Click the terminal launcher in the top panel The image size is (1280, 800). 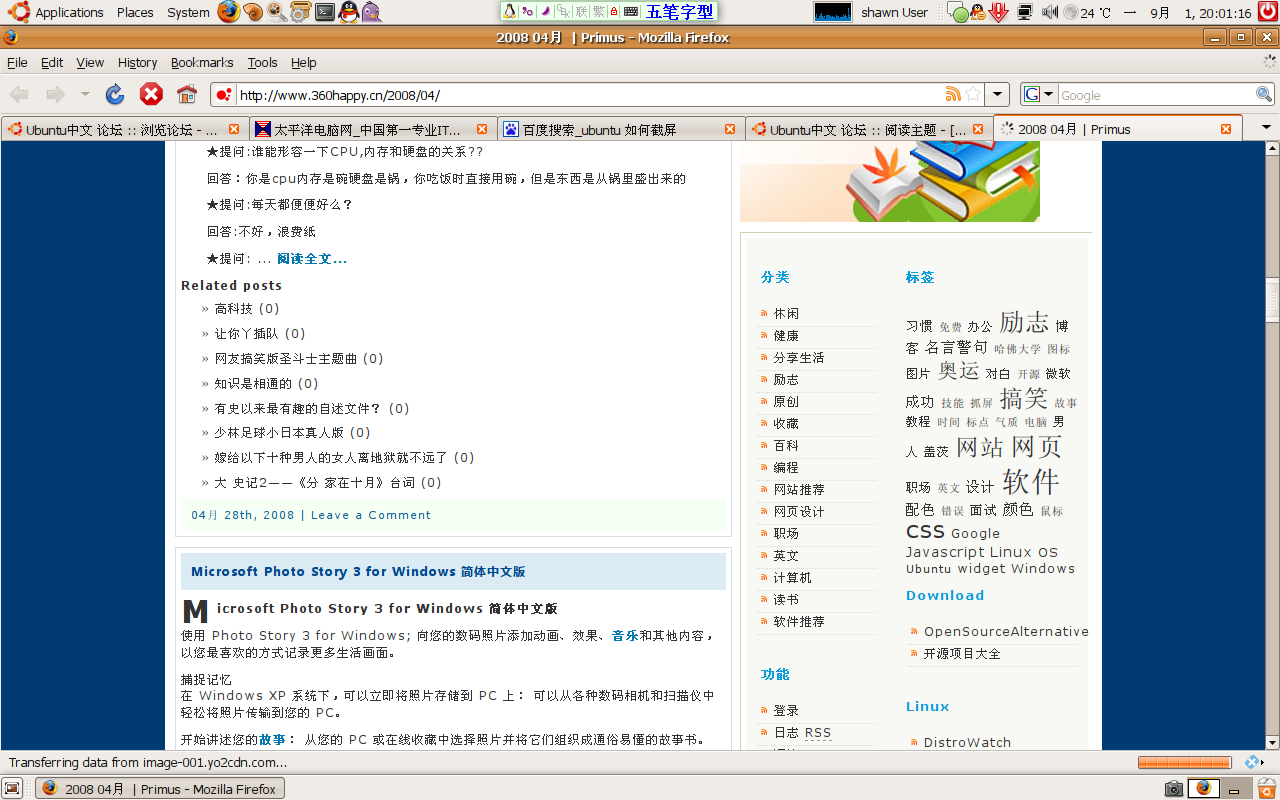(x=324, y=12)
